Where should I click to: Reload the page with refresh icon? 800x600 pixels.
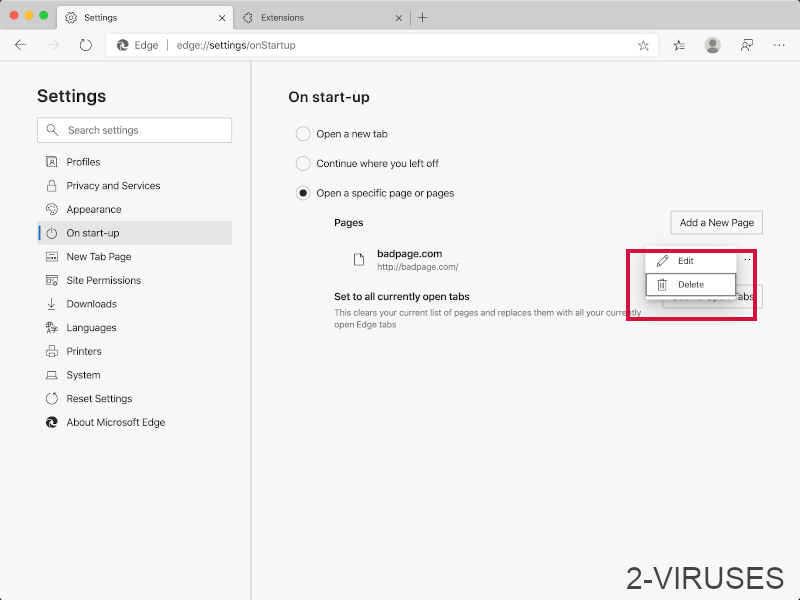point(86,45)
